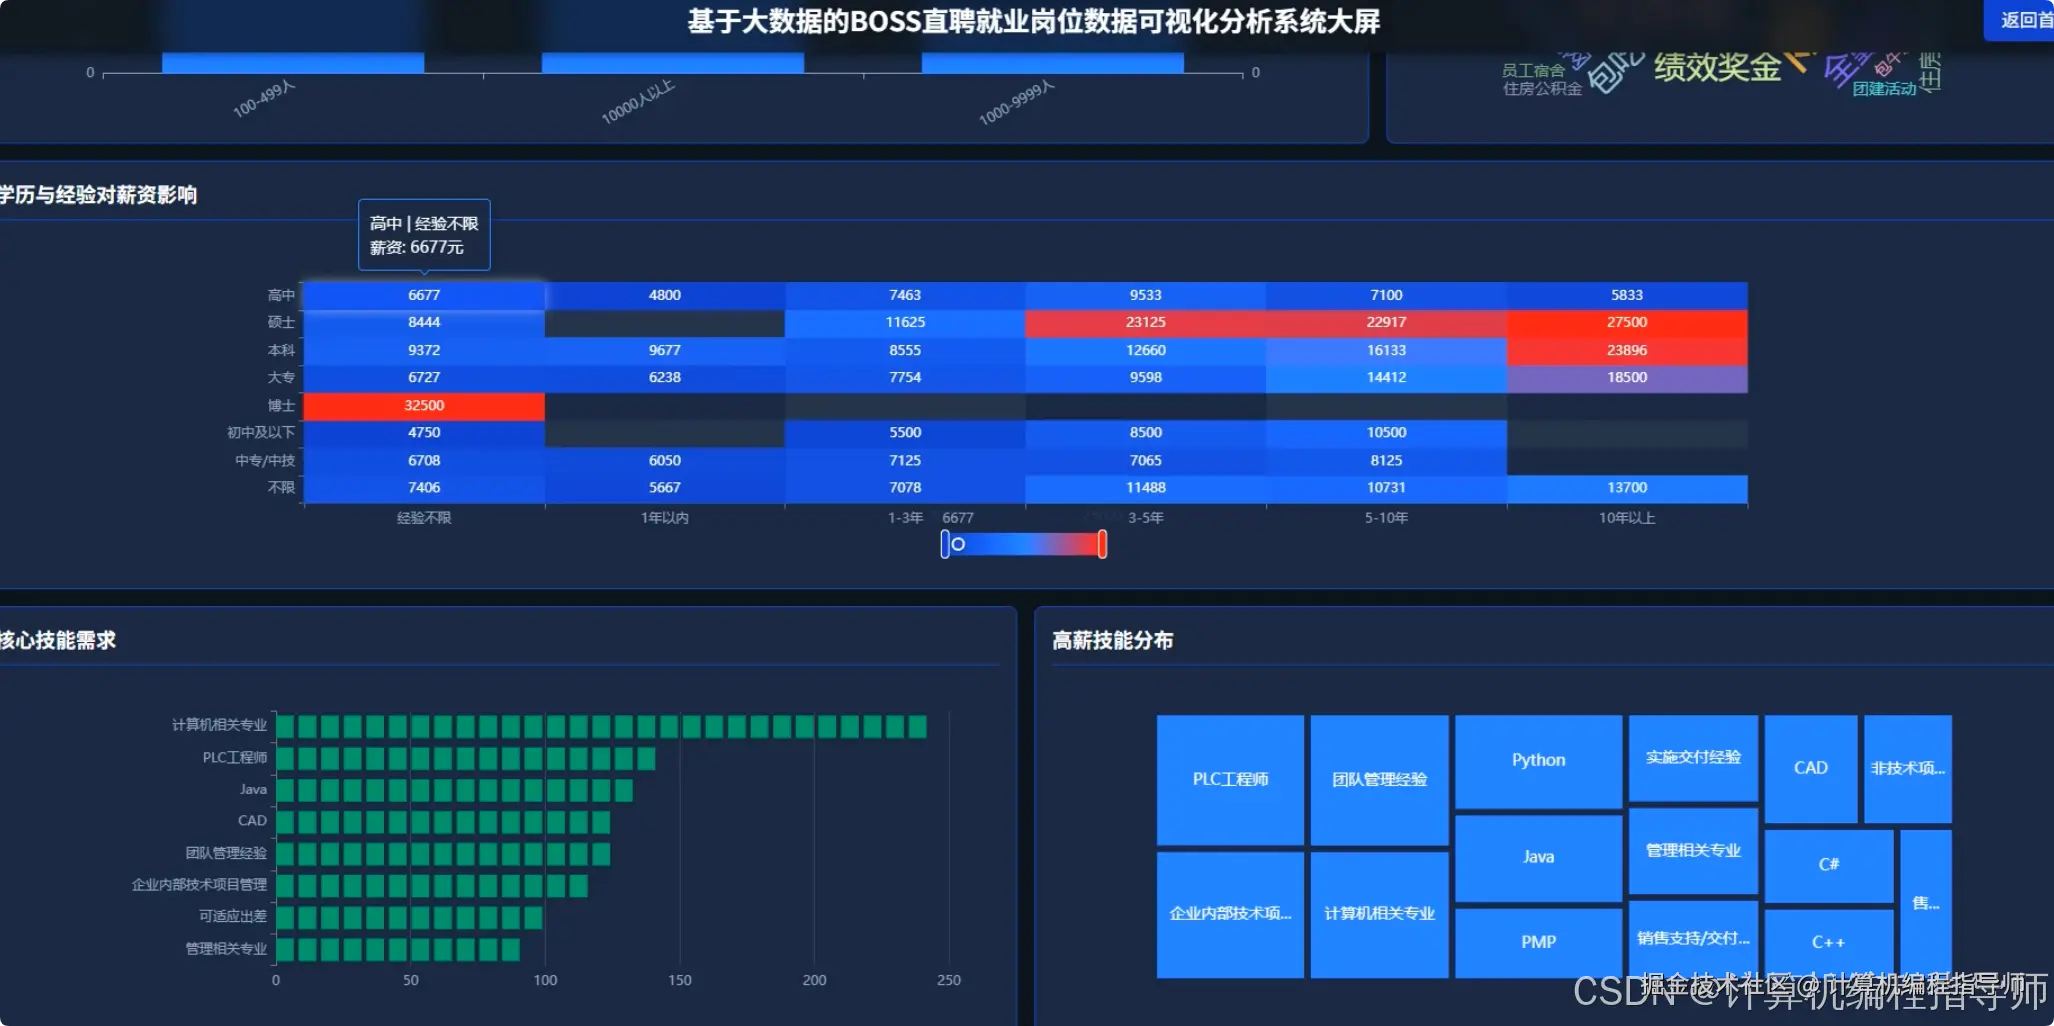Select the 9677 heatmap cell

pos(665,350)
